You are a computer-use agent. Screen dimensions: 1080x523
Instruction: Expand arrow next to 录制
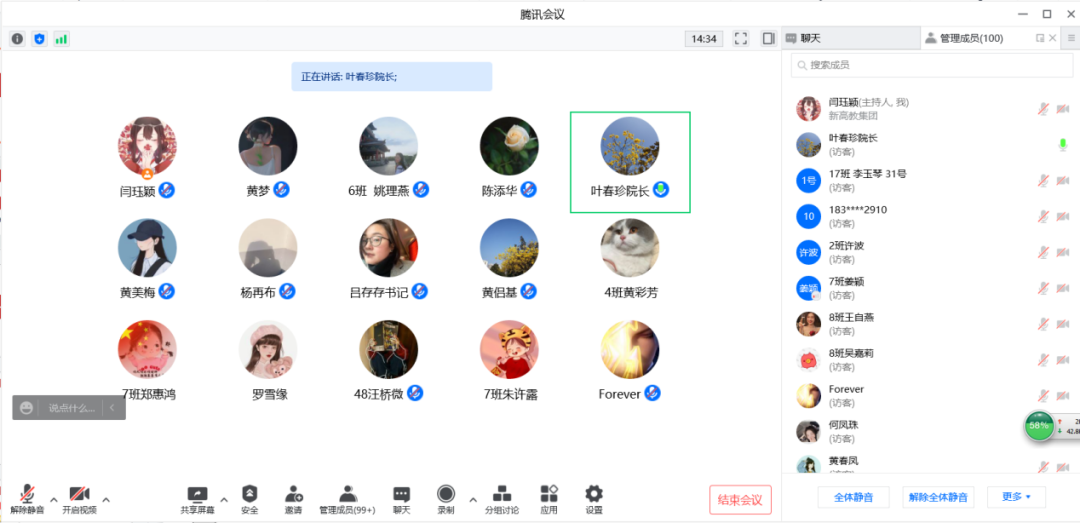473,500
